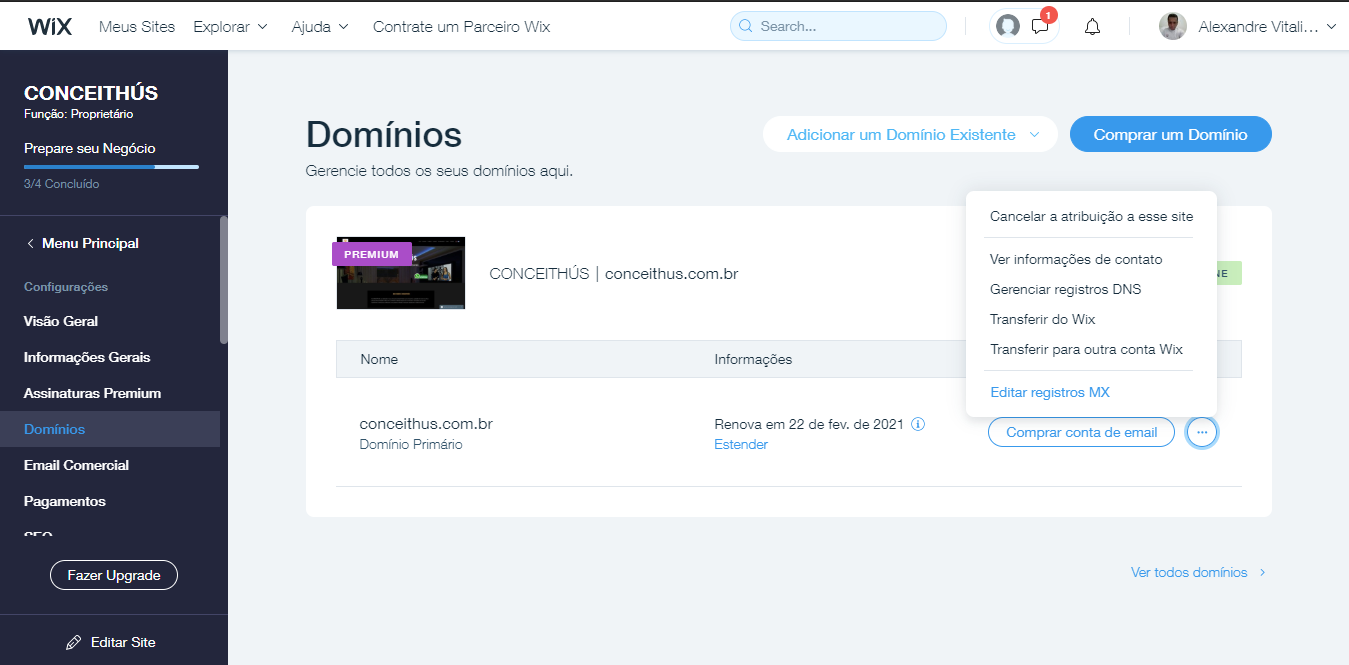Click the Comprar um Domínio button
This screenshot has height=665, width=1349.
click(x=1170, y=135)
